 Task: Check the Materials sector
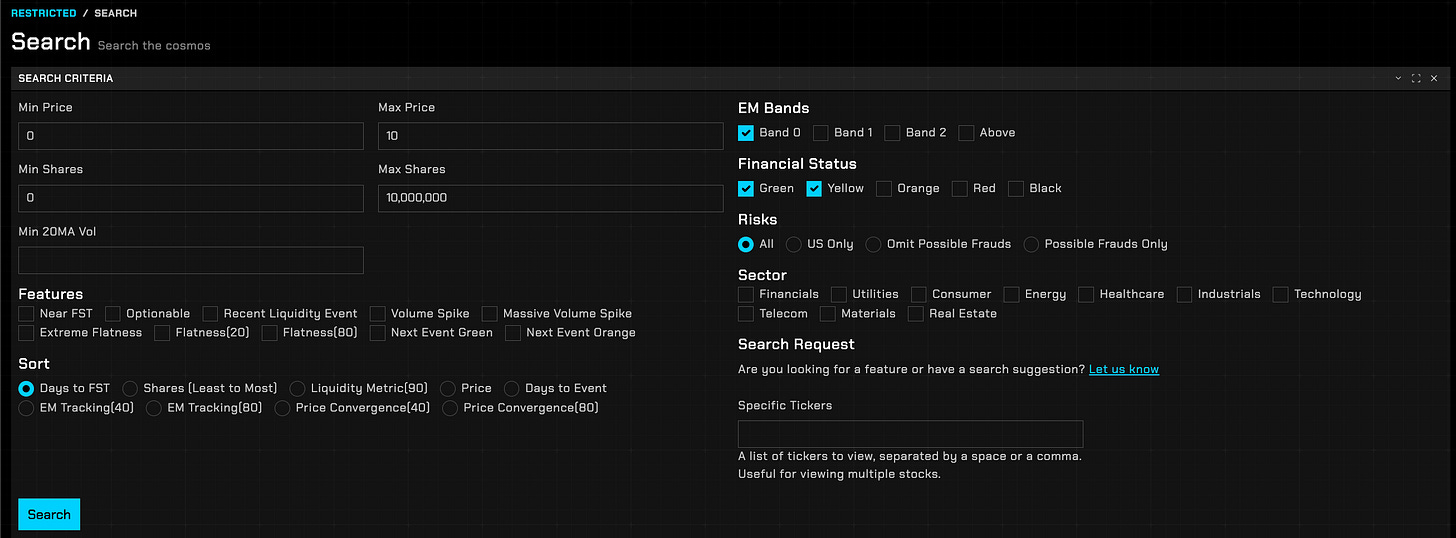click(828, 314)
